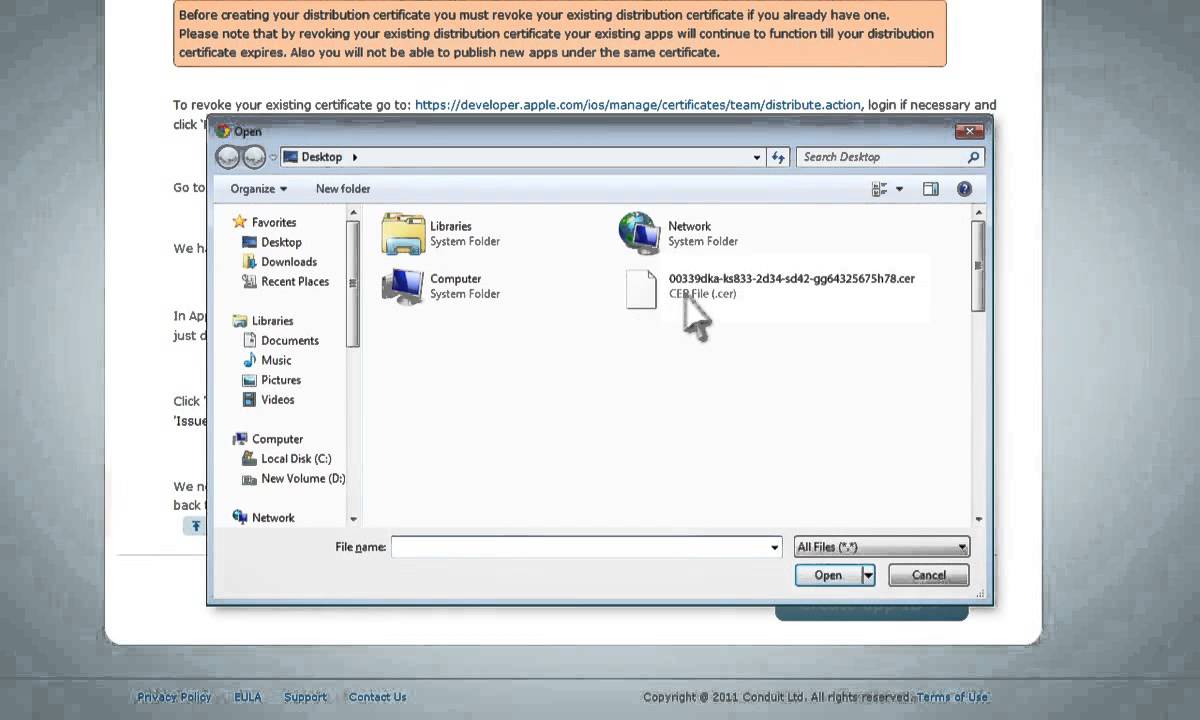Open the Privacy Policy link
Viewport: 1200px width, 720px height.
click(x=174, y=697)
